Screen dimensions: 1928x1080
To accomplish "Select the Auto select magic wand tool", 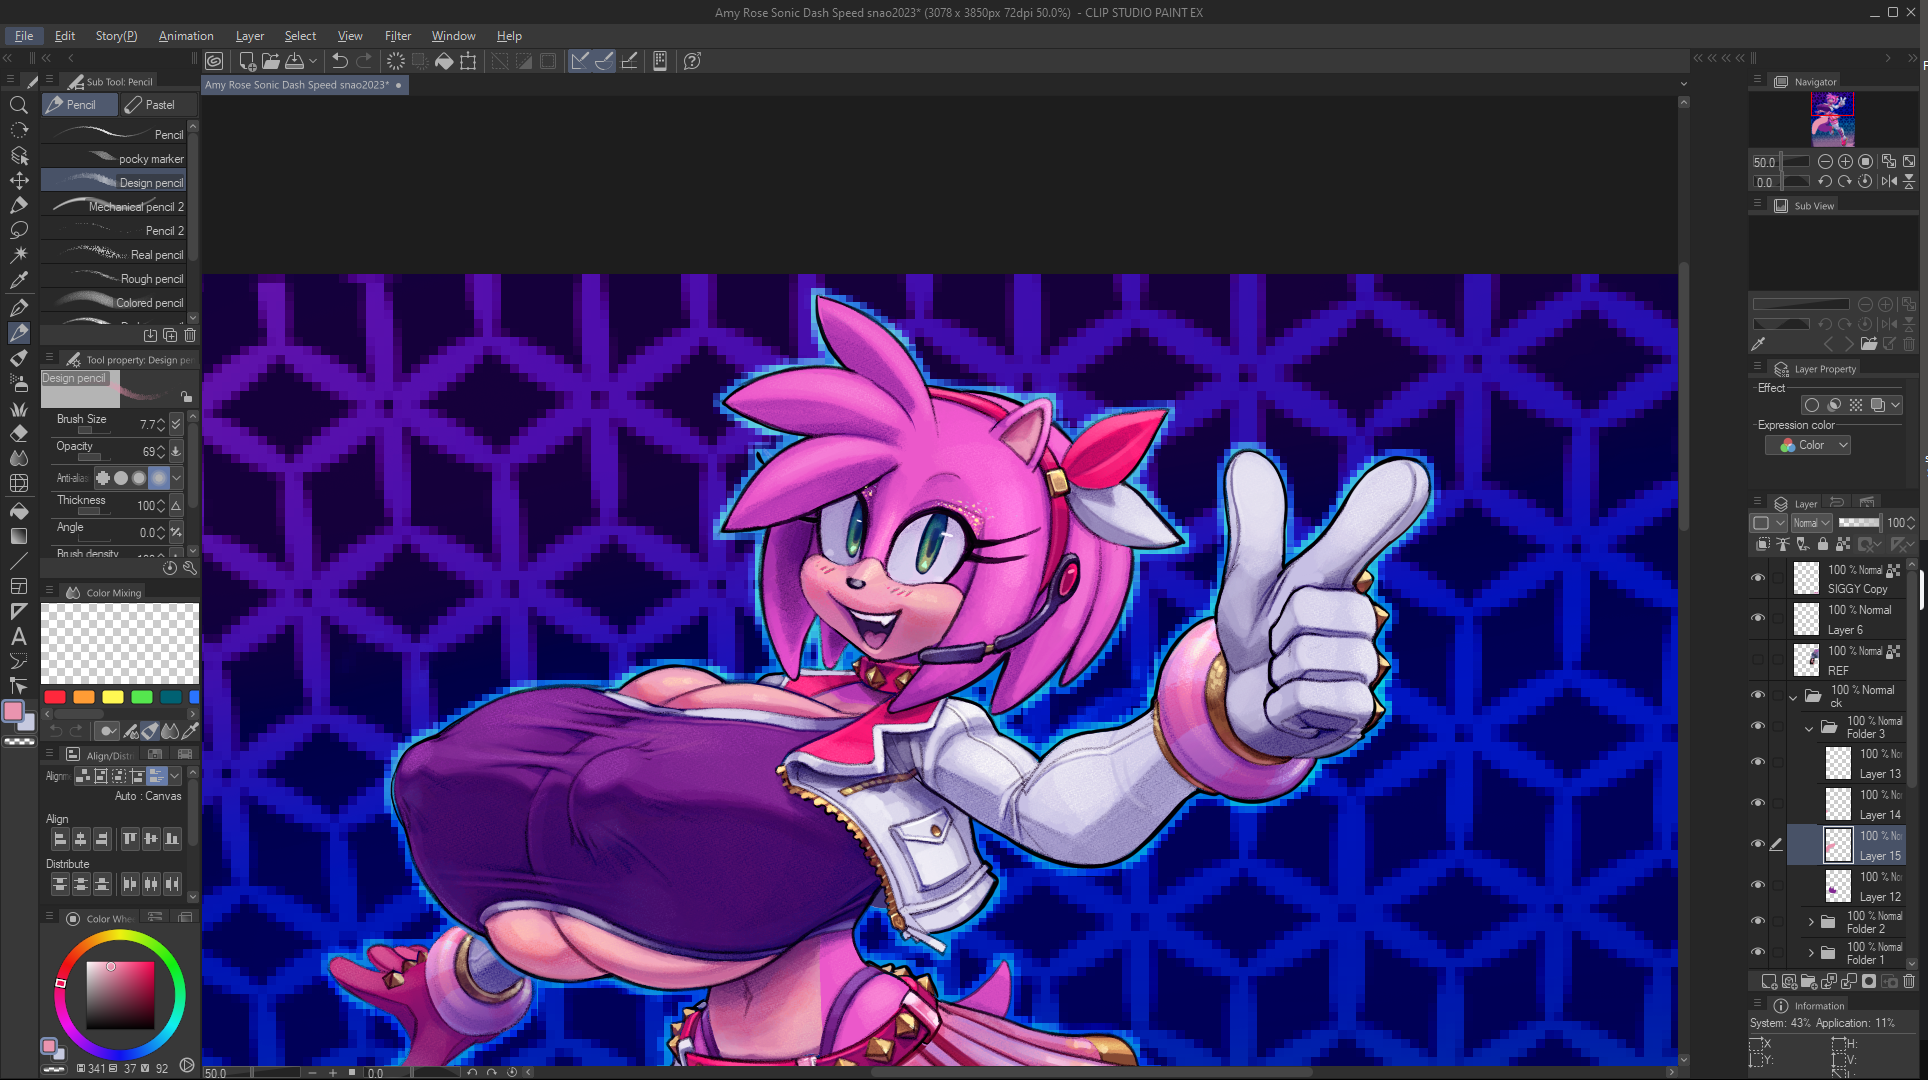I will 18,255.
